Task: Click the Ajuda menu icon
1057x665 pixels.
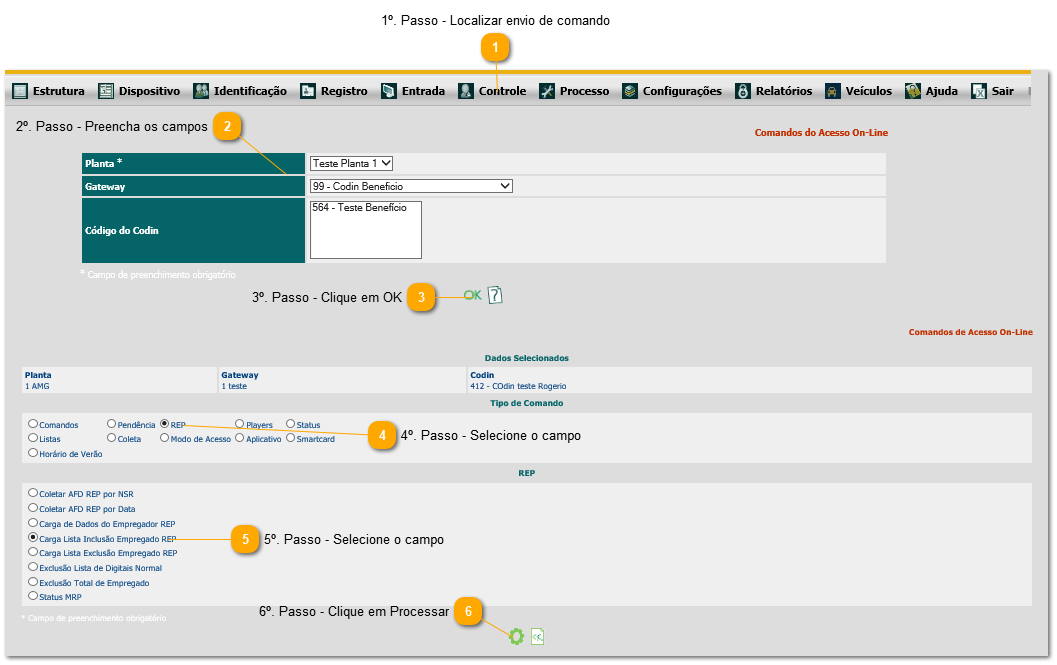Action: 913,91
